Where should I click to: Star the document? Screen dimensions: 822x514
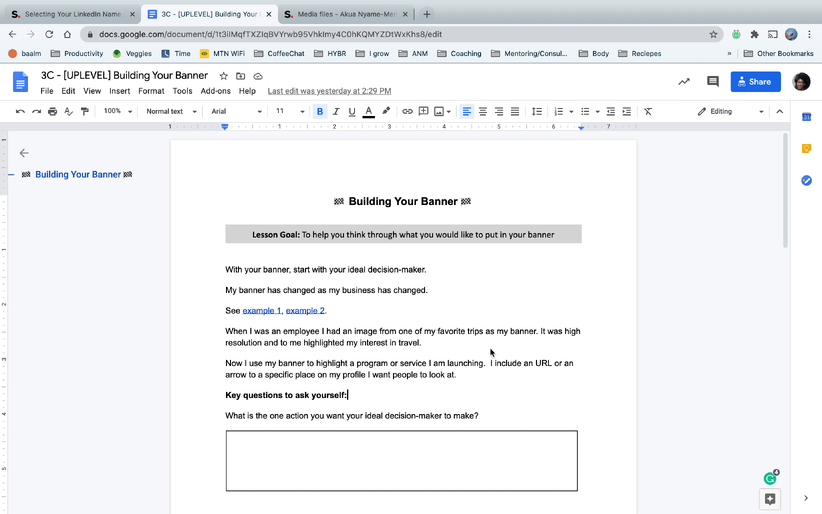pos(223,76)
